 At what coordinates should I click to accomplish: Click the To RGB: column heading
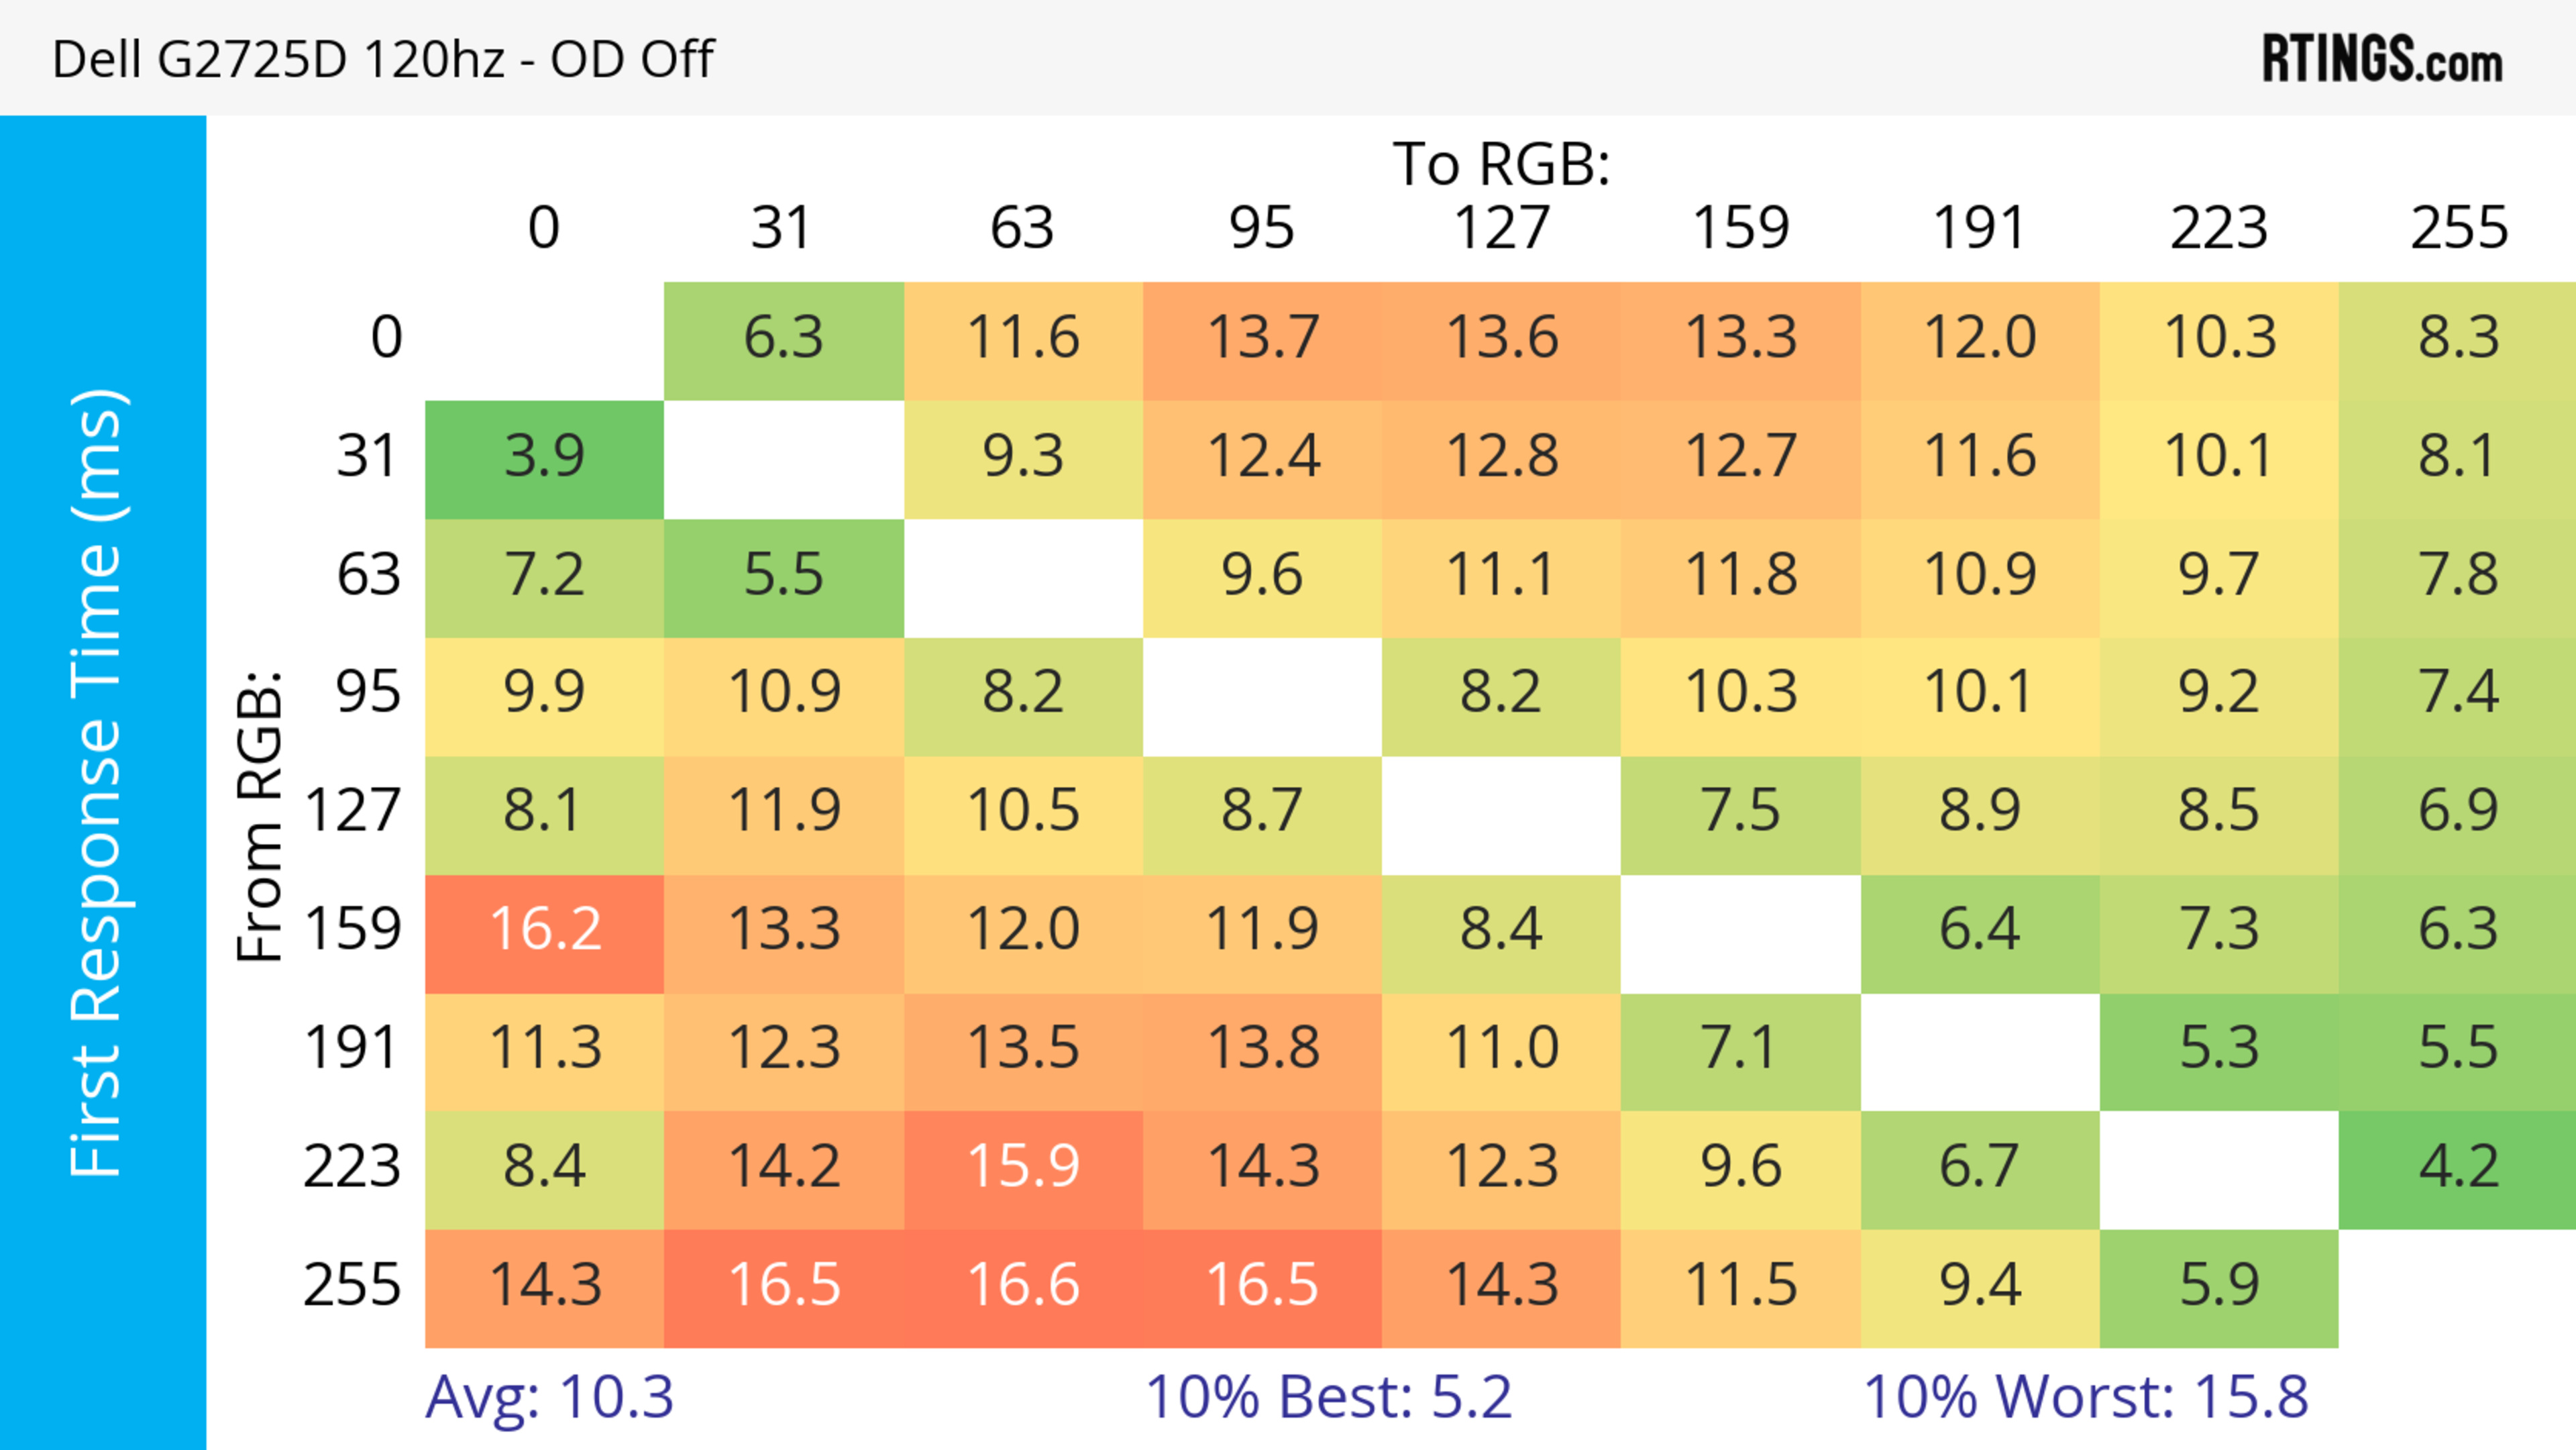click(1501, 164)
